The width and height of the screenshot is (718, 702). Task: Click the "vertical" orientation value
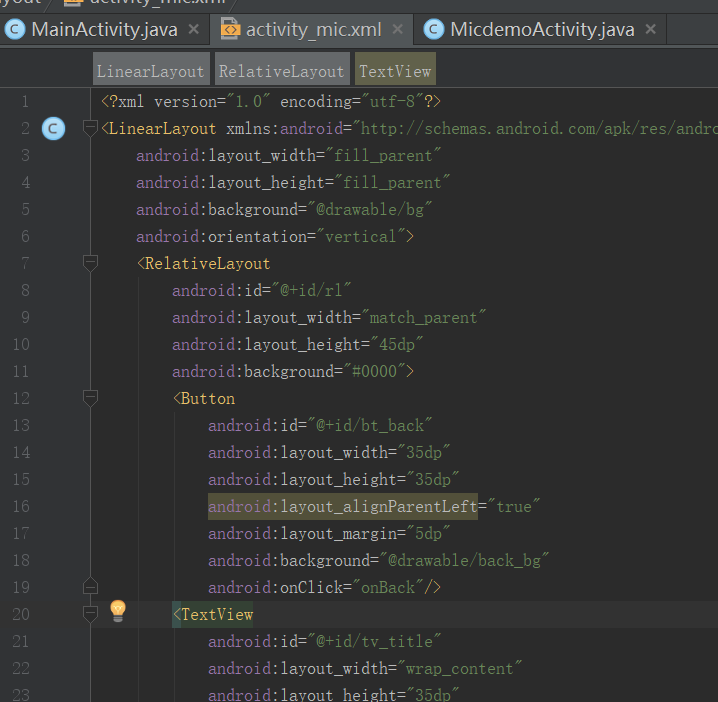point(360,237)
